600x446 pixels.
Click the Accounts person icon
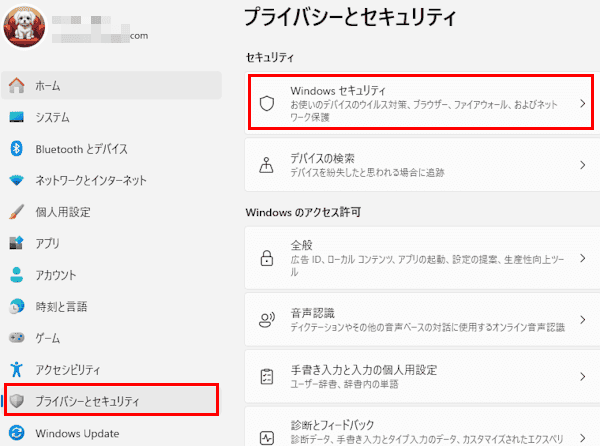[16, 275]
